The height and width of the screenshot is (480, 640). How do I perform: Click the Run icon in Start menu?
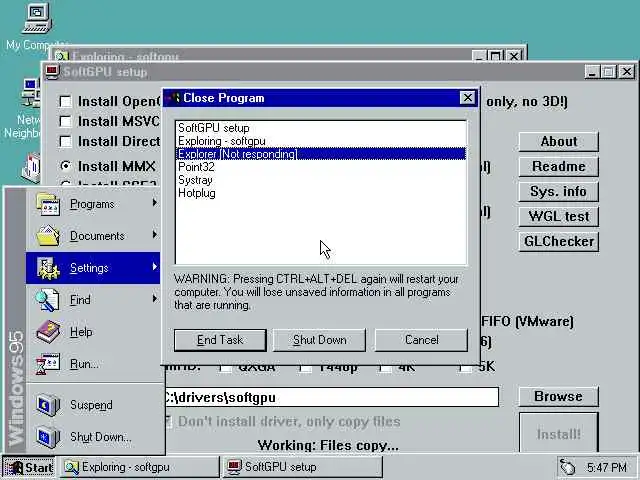click(48, 364)
